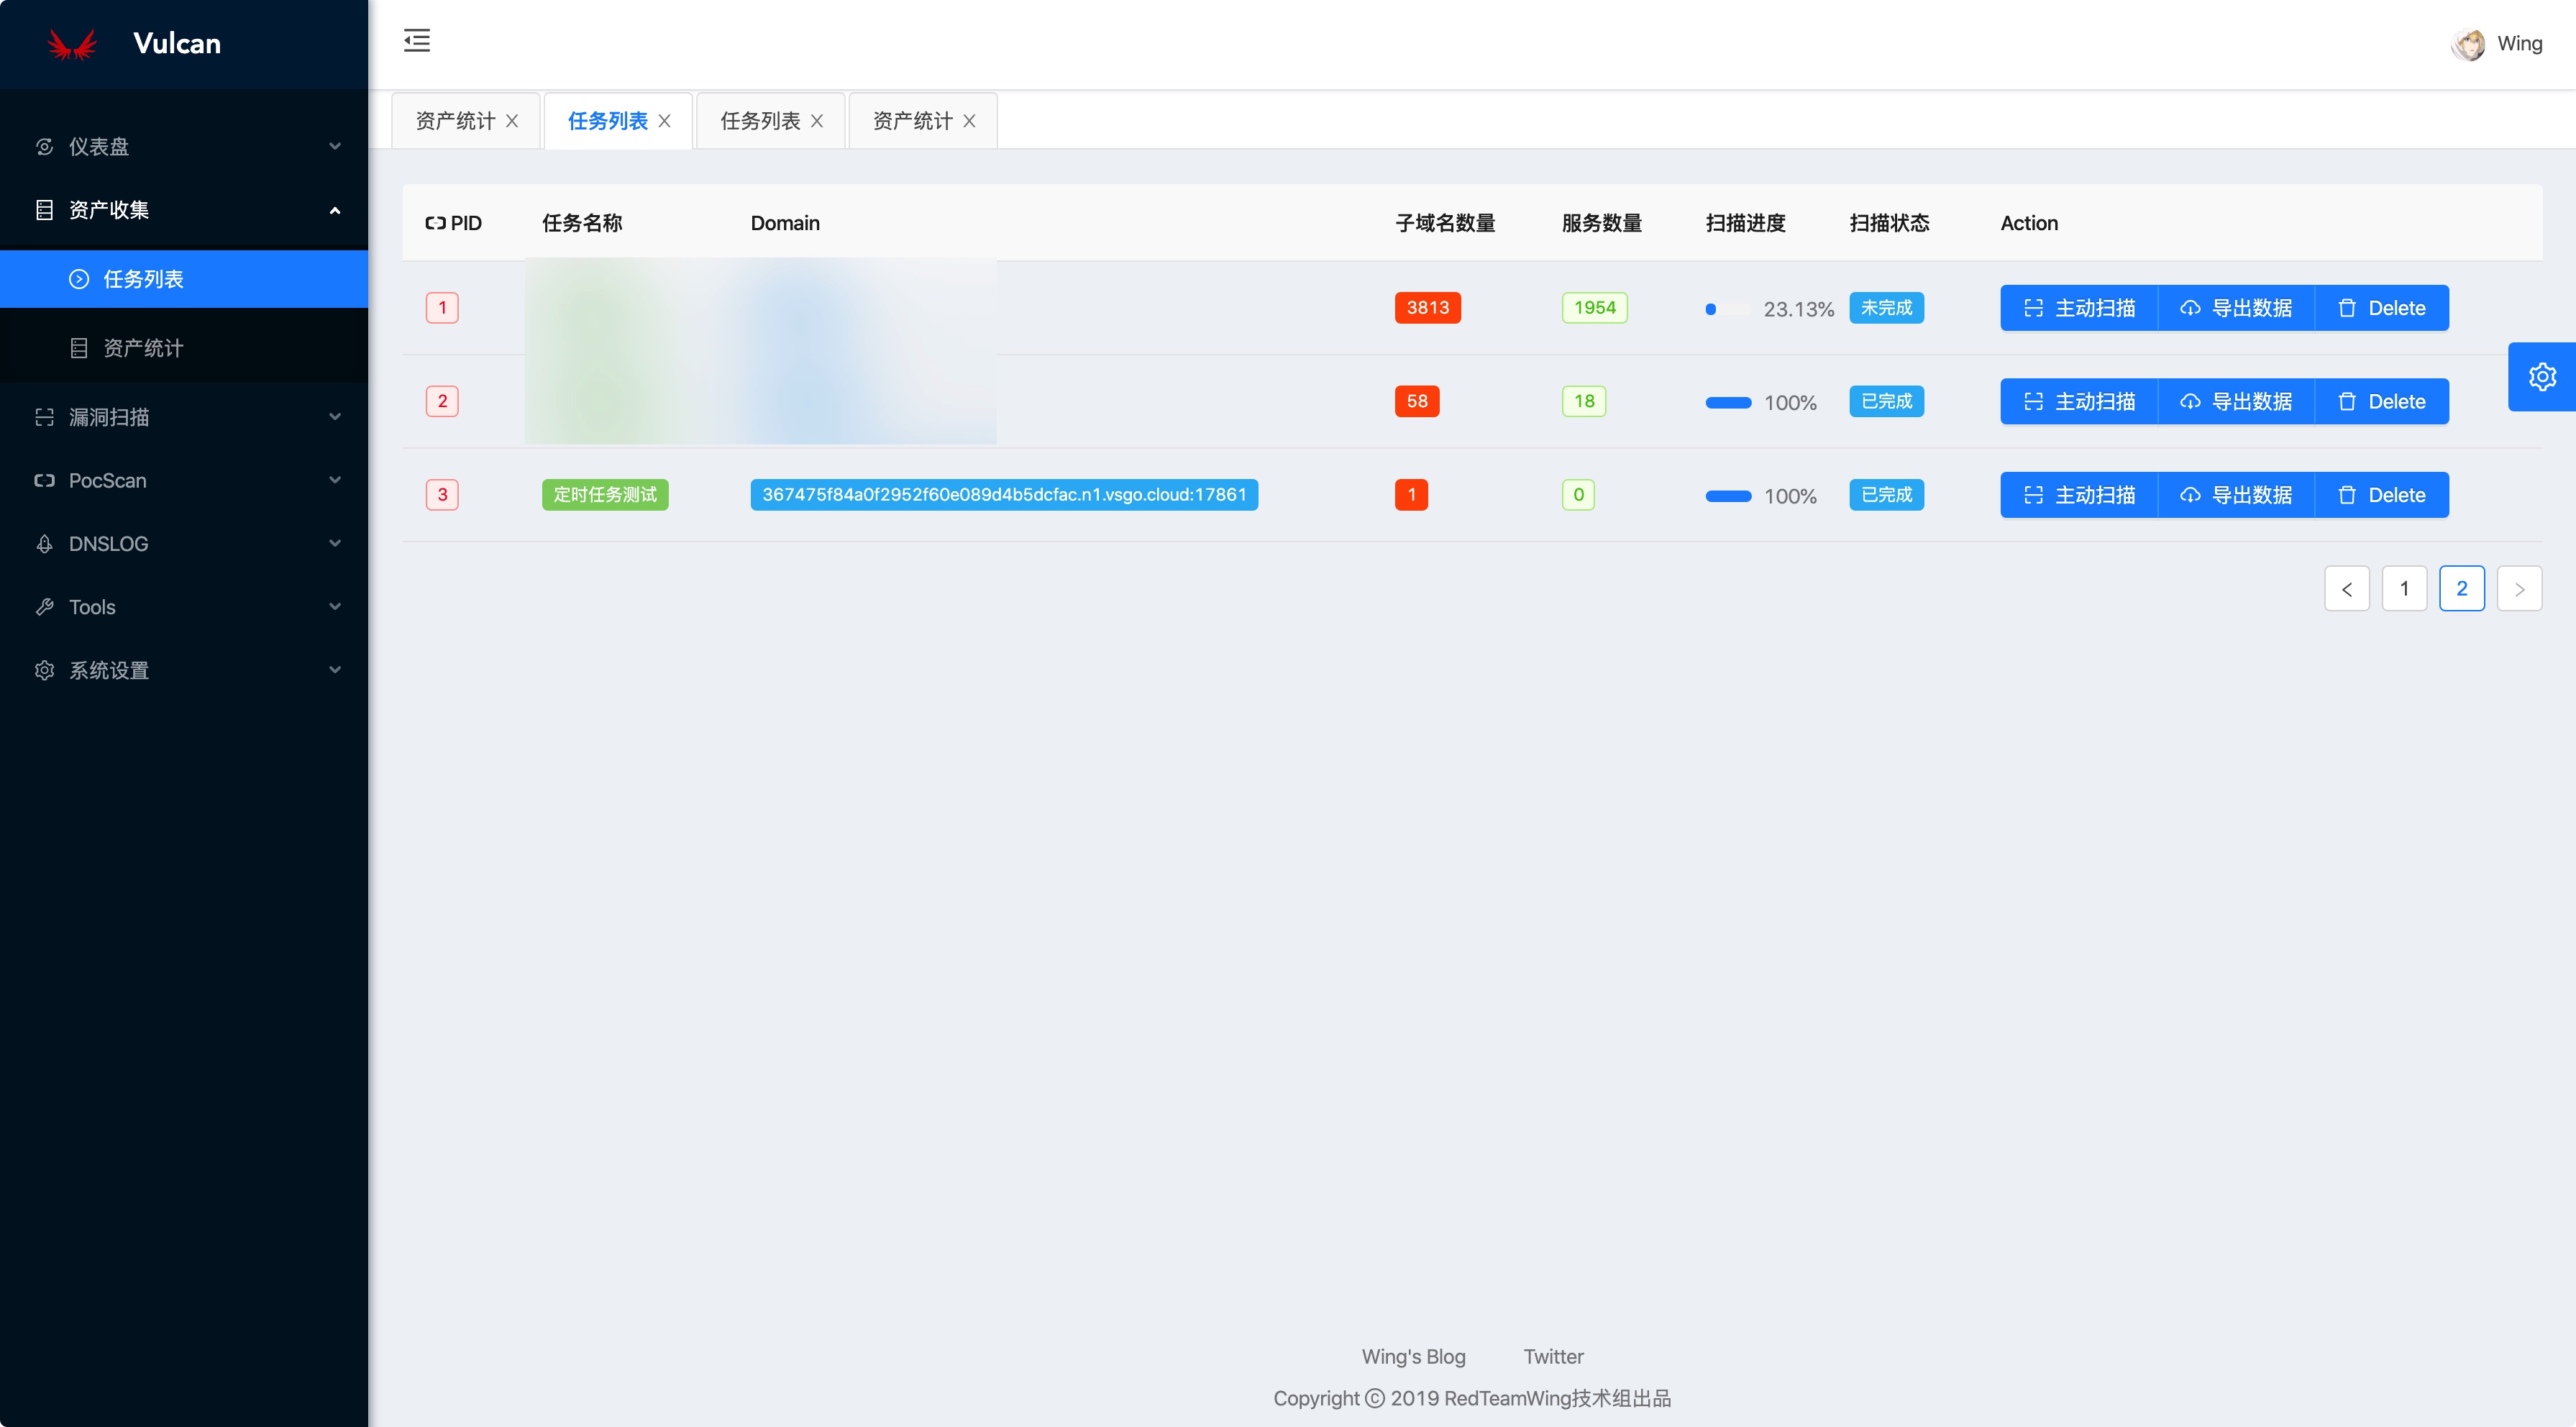Open the Wing's Blog footer link
2576x1427 pixels.
pyautogui.click(x=1413, y=1357)
